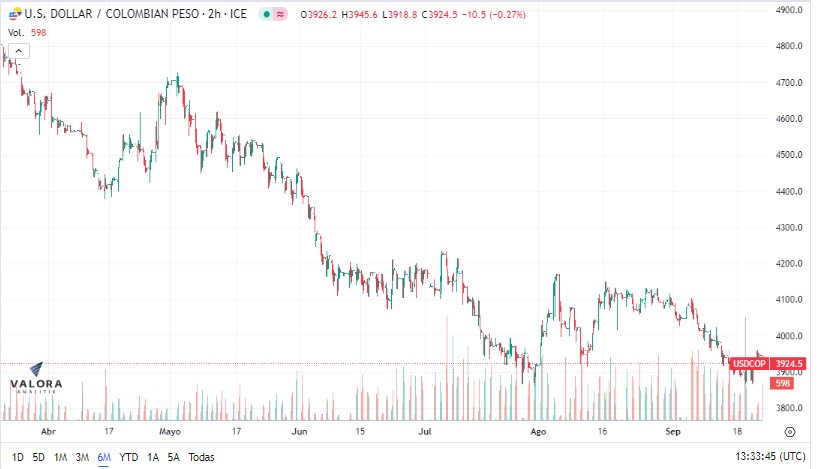Select the Todas time range
Screen dimensions: 819x469
(x=201, y=458)
